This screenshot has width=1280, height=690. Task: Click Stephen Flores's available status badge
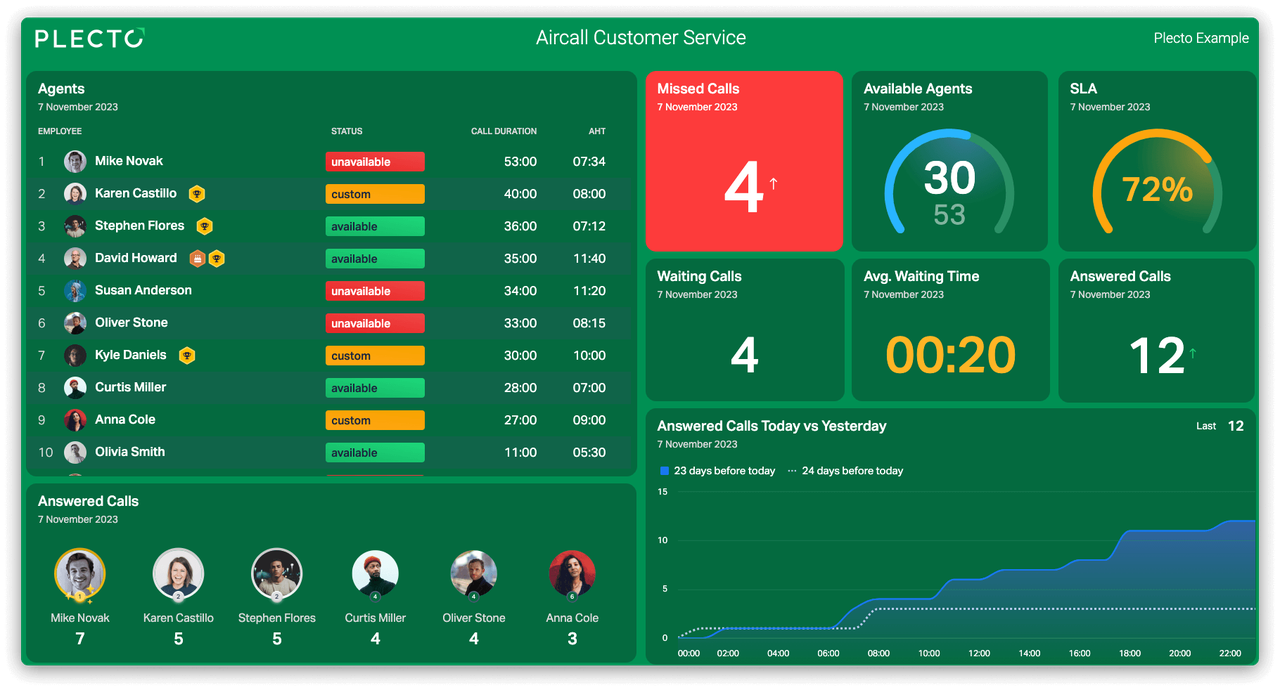coord(375,226)
